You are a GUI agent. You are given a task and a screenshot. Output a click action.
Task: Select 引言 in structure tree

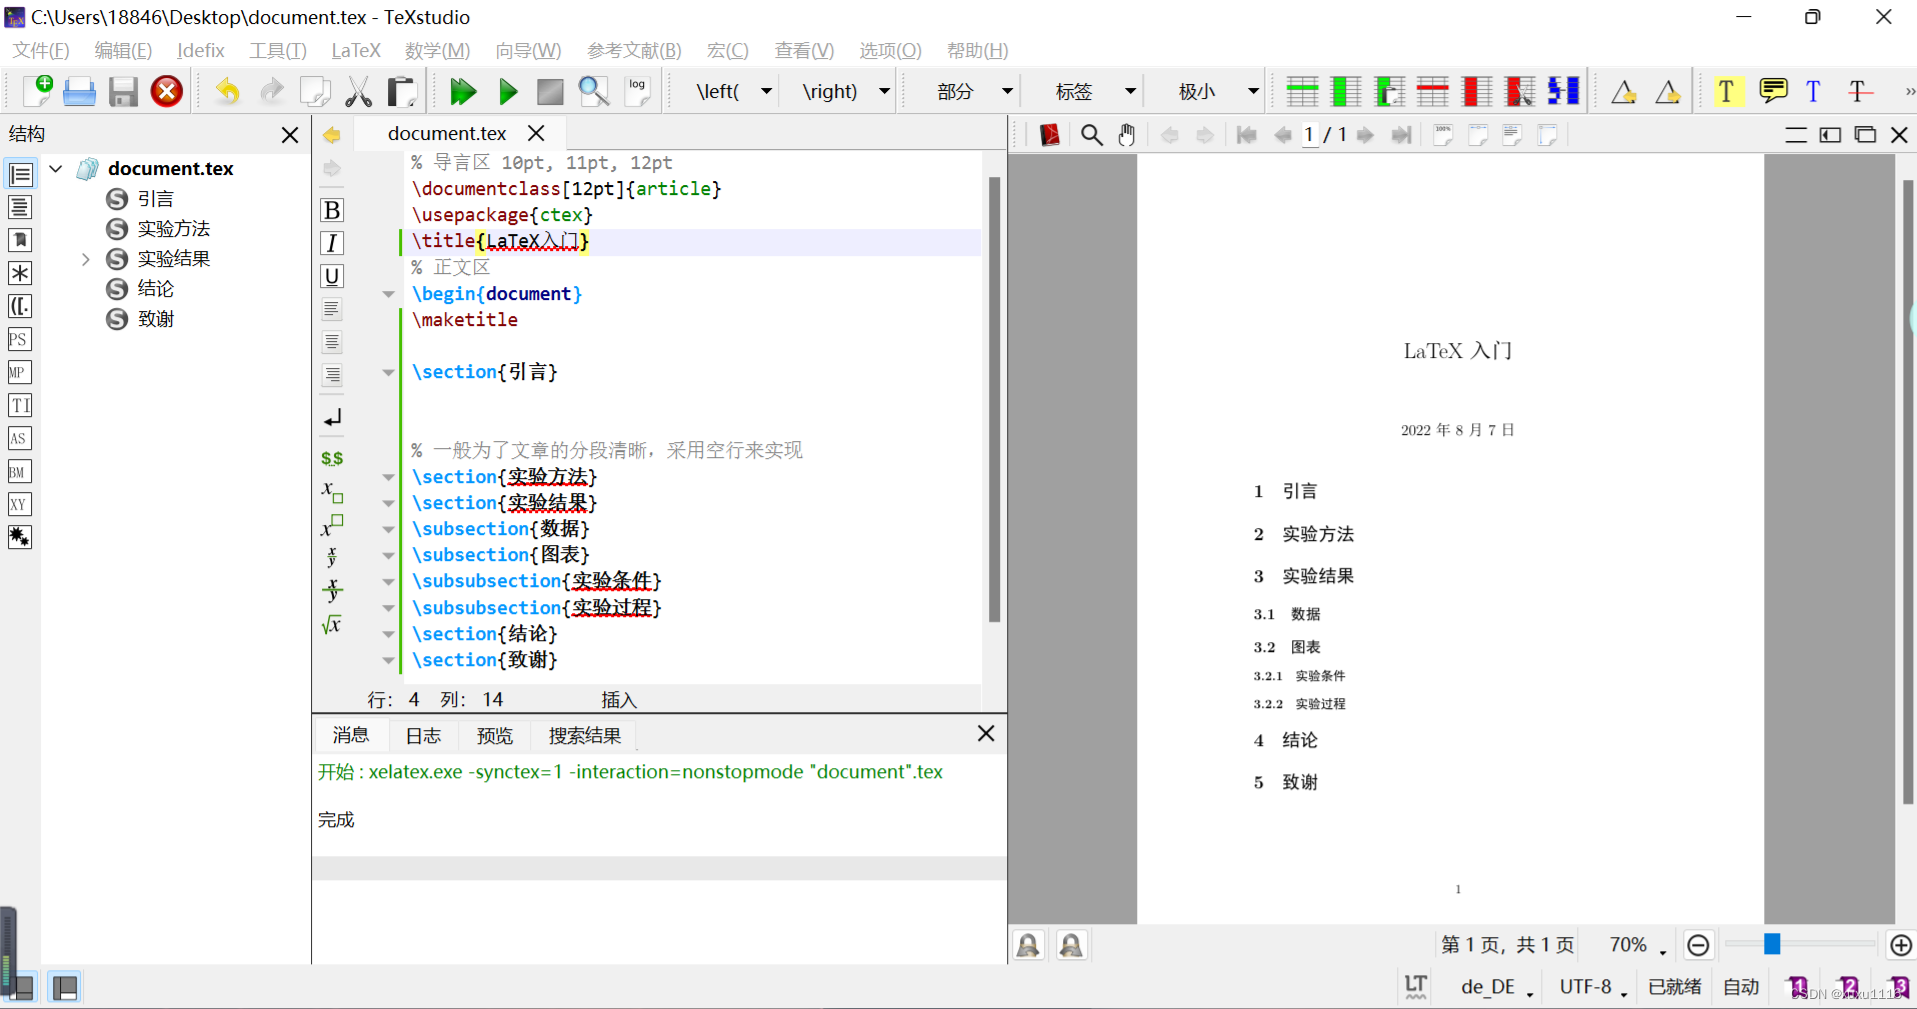pyautogui.click(x=156, y=199)
